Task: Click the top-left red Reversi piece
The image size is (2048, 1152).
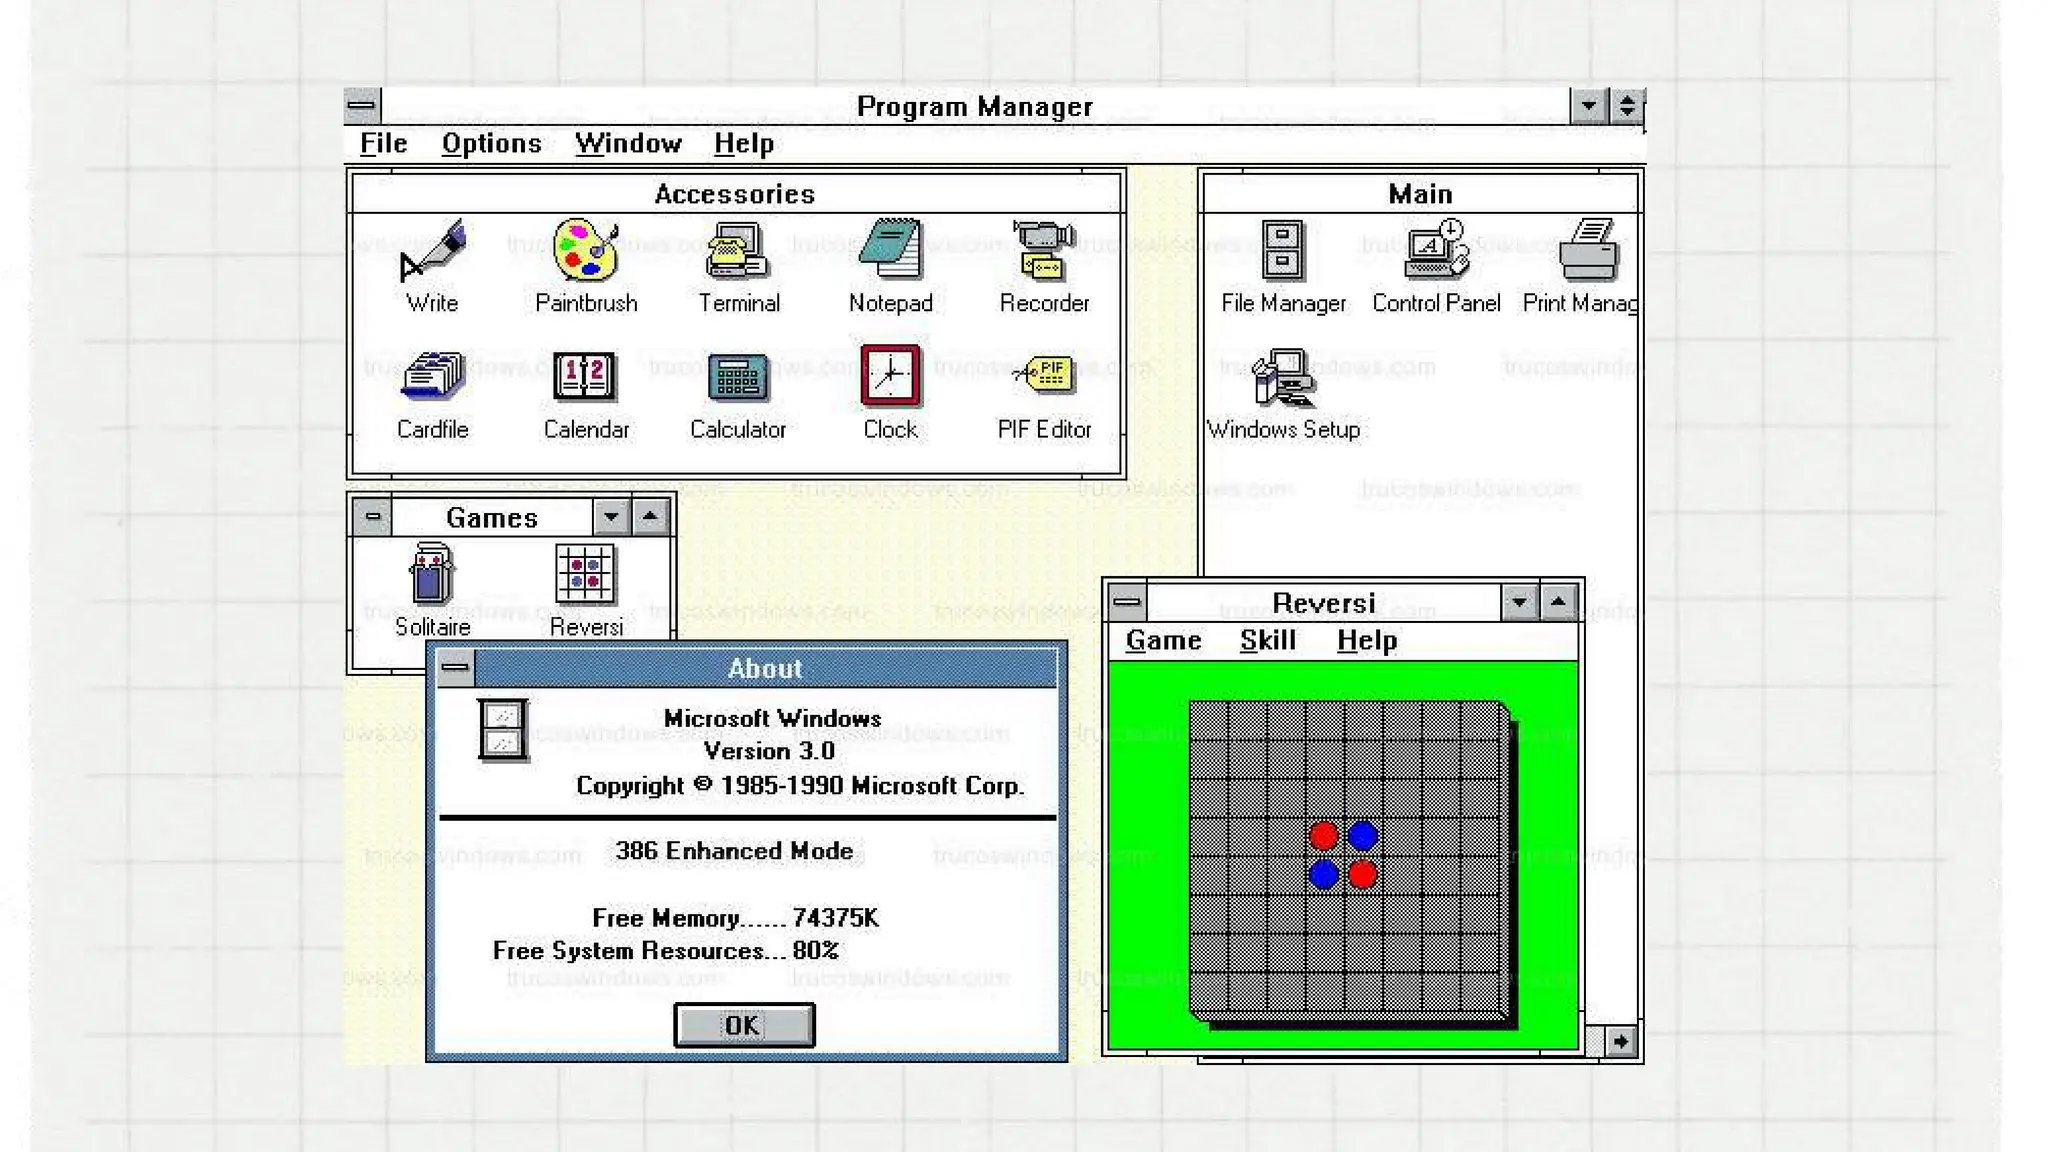Action: [1324, 836]
